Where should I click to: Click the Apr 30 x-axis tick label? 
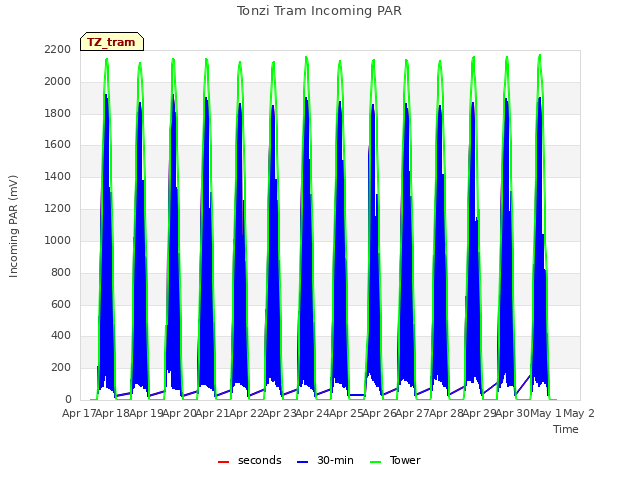(x=512, y=413)
